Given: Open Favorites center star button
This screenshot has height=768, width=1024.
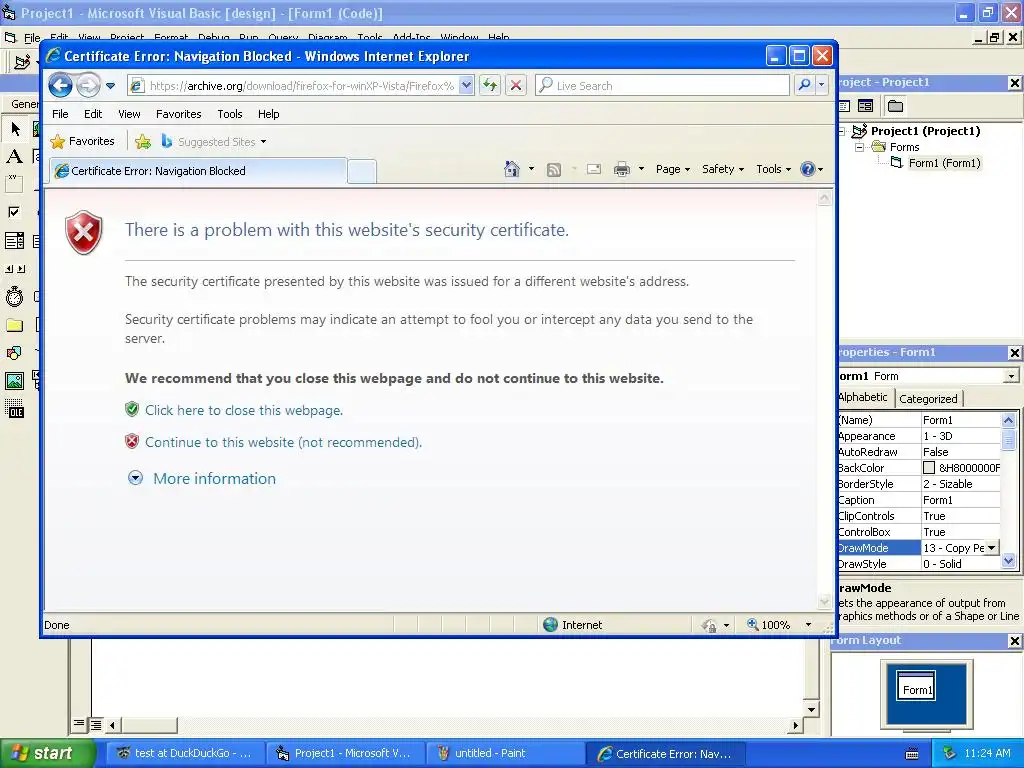Looking at the screenshot, I should click(x=82, y=141).
